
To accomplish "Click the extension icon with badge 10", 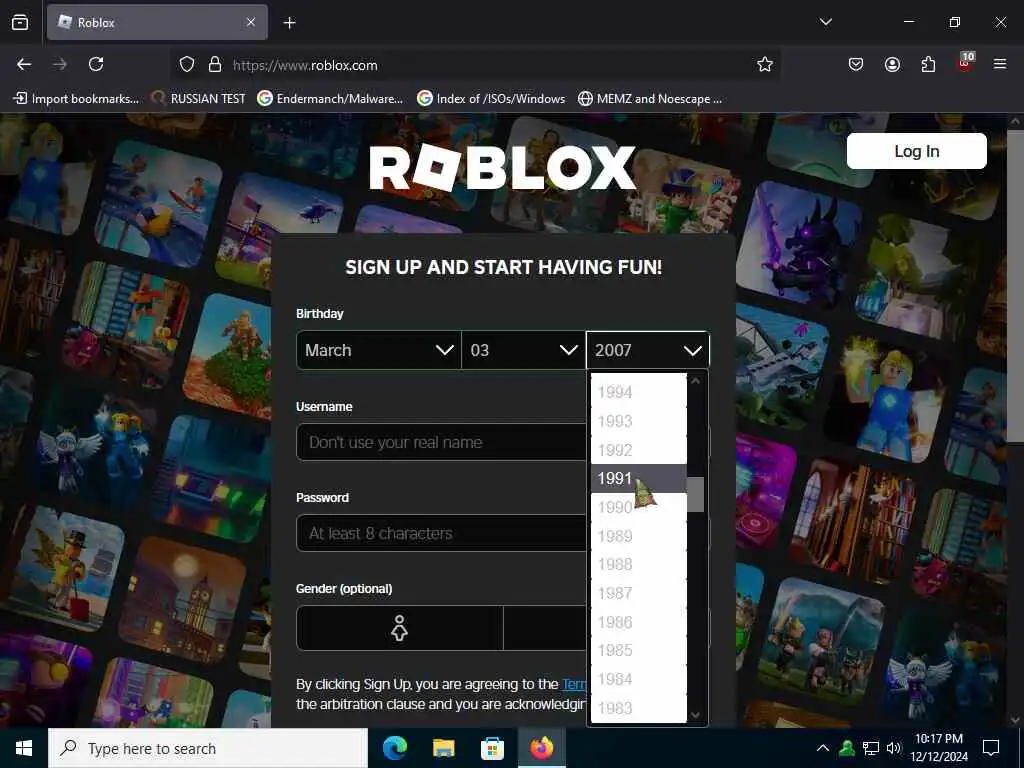I will [965, 63].
